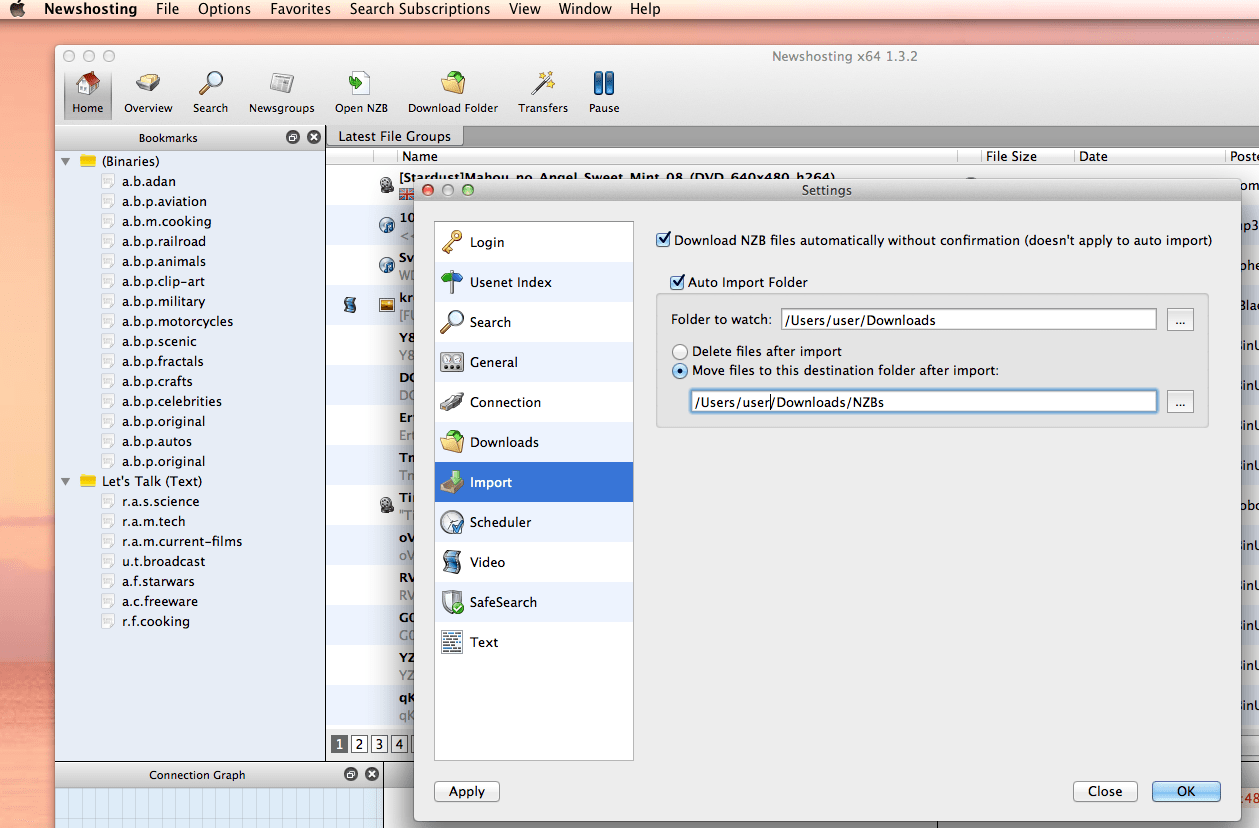Open the Search Subscriptions menu
Image resolution: width=1259 pixels, height=828 pixels.
pyautogui.click(x=419, y=9)
